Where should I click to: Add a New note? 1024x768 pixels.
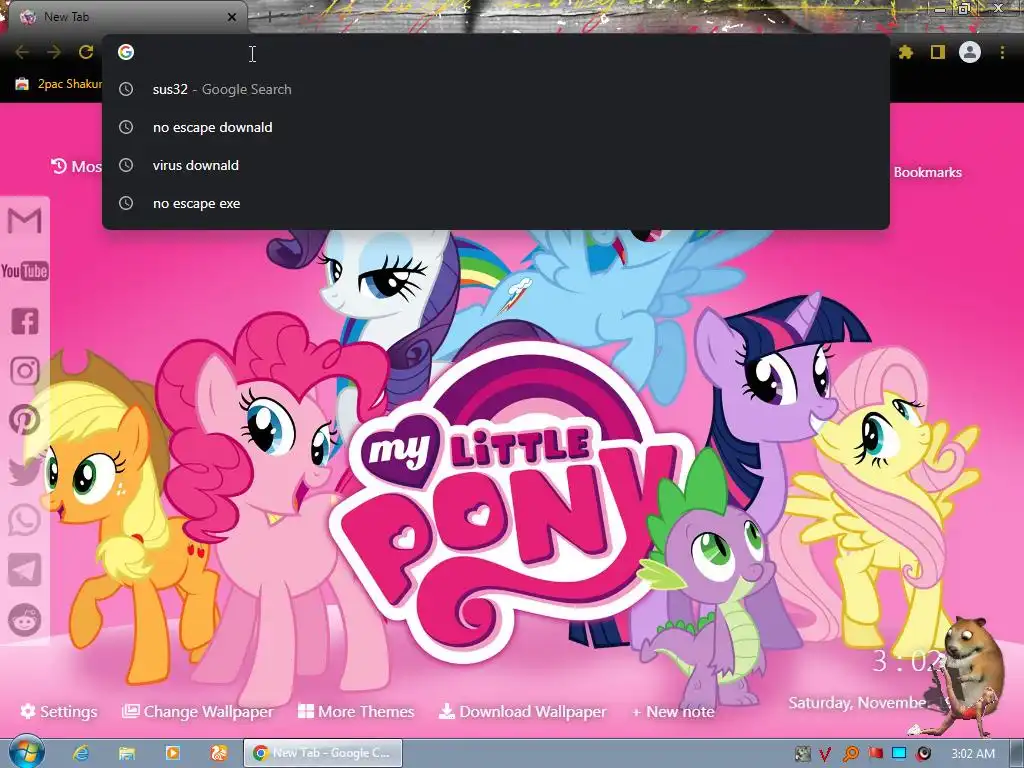[673, 711]
